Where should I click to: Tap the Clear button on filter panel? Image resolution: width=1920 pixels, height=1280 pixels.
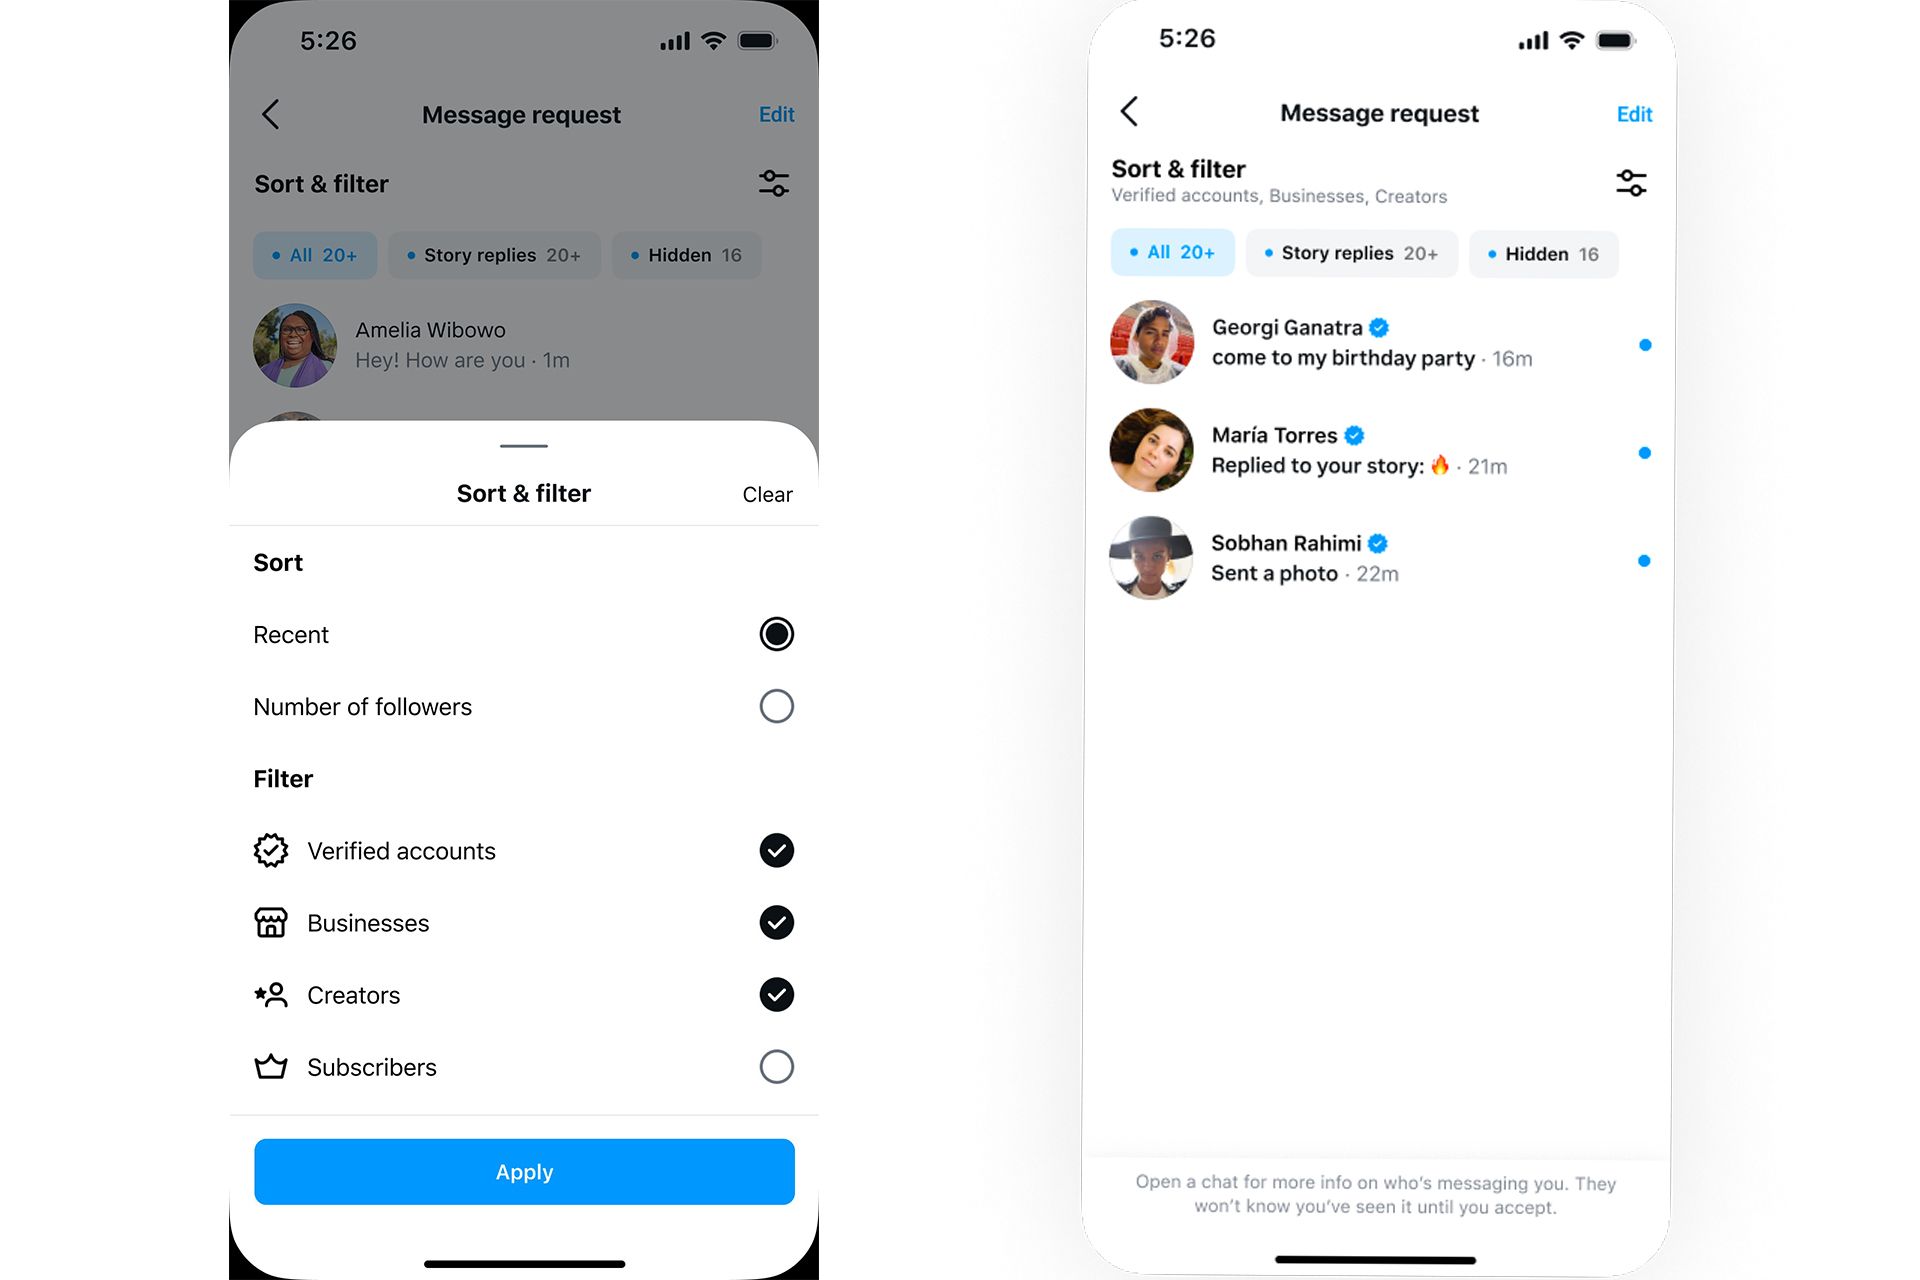pyautogui.click(x=767, y=493)
